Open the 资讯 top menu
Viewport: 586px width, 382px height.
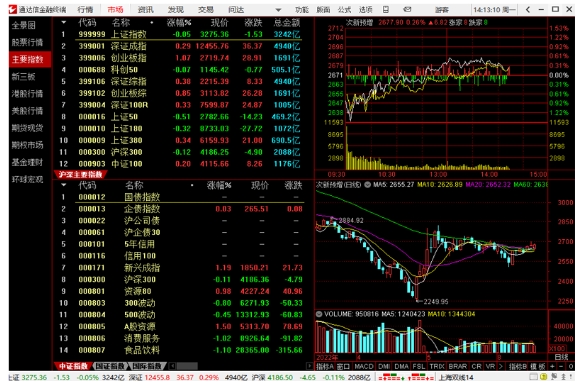[x=145, y=9]
